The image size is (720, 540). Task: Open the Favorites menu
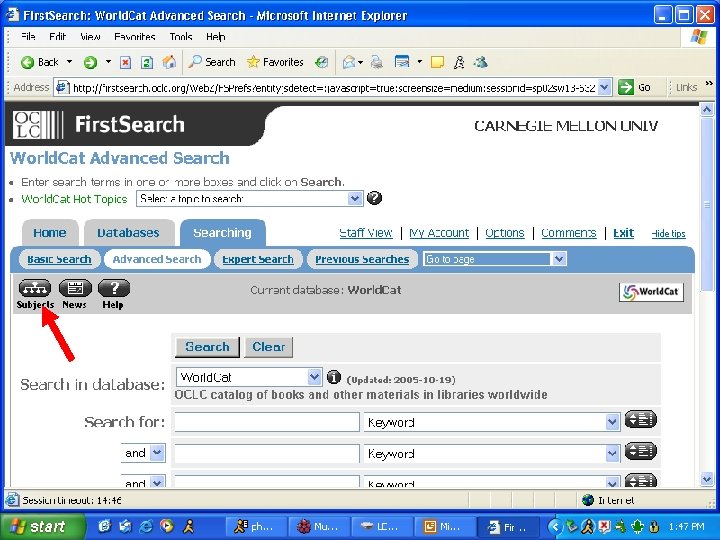[135, 37]
